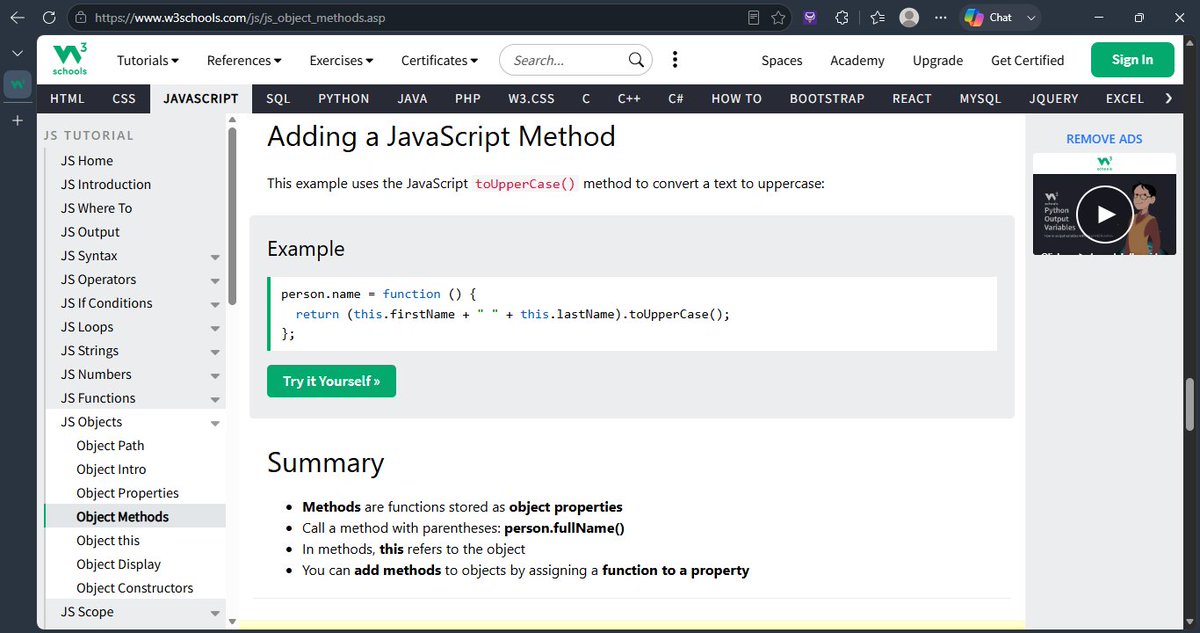This screenshot has height=633, width=1200.
Task: Open the References dropdown menu
Action: pos(245,60)
